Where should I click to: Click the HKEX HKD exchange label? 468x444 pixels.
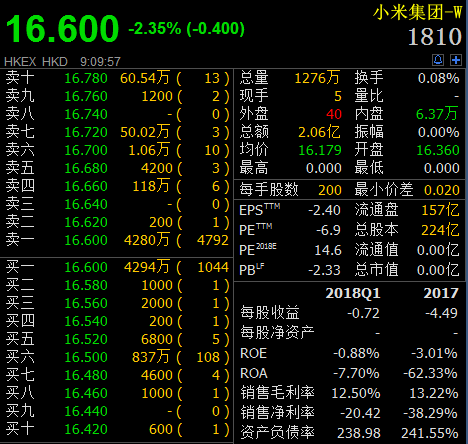36,62
